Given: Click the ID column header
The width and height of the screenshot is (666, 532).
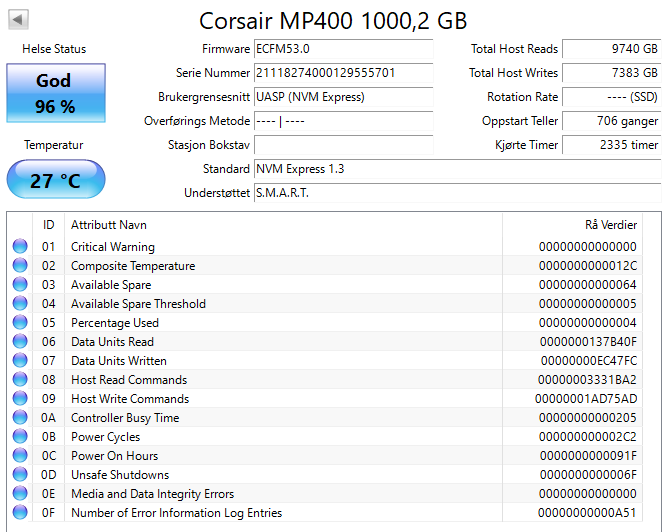Looking at the screenshot, I should (48, 225).
